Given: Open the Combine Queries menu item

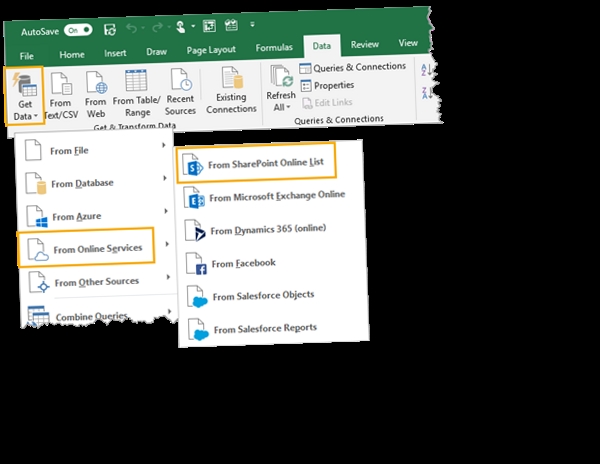Looking at the screenshot, I should [98, 314].
